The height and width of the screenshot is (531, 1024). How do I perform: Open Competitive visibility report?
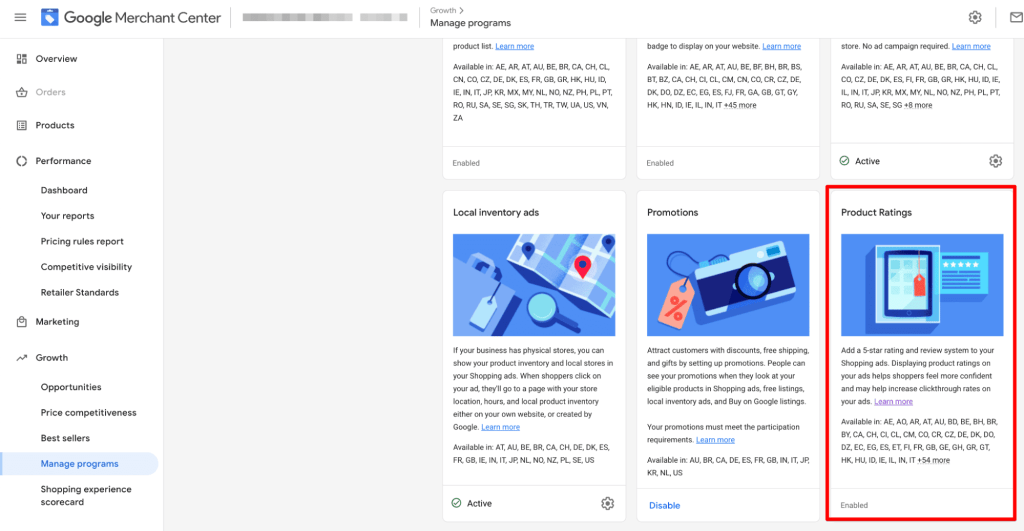[86, 267]
